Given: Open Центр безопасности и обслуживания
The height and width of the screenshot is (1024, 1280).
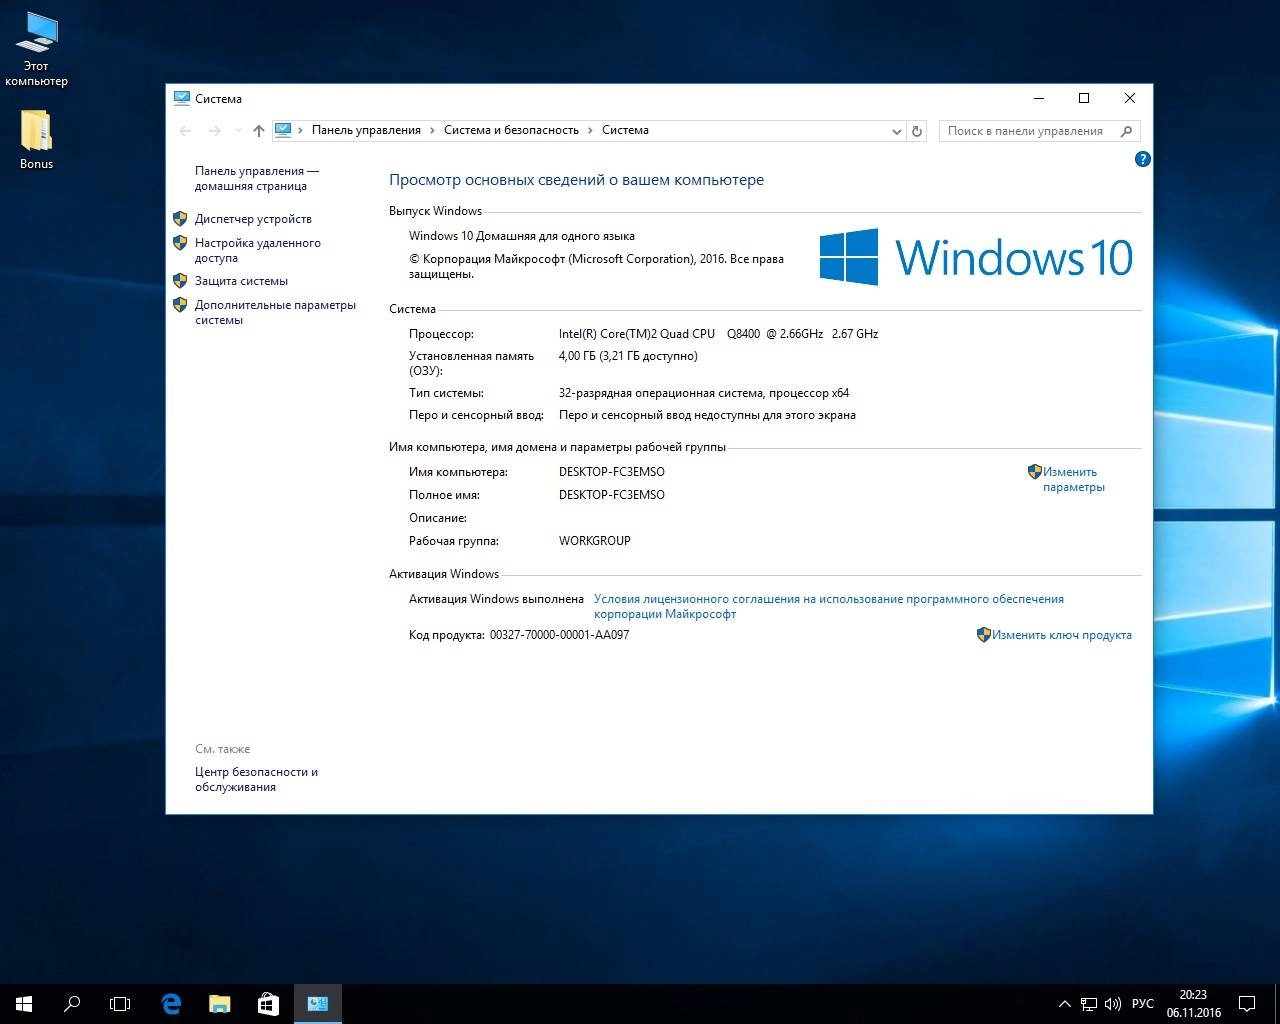Looking at the screenshot, I should pyautogui.click(x=256, y=779).
